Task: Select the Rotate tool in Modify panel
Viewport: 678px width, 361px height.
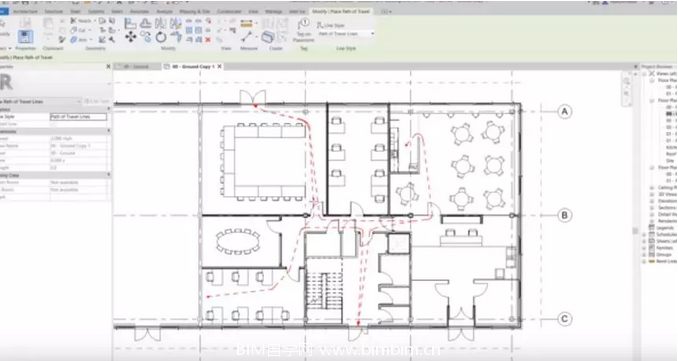Action: pos(161,37)
